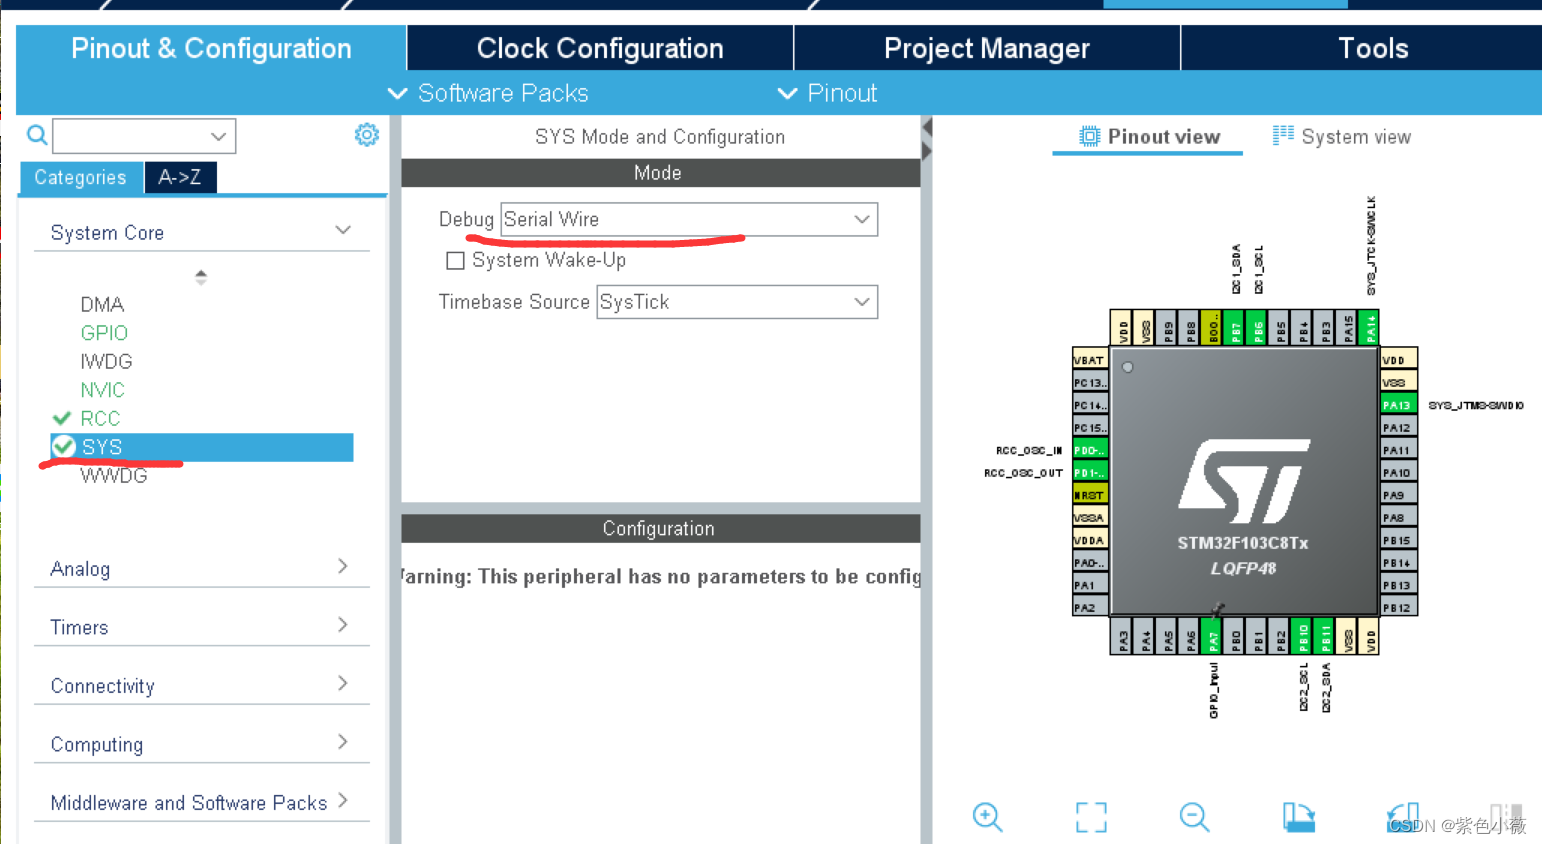Switch to the Clock Configuration tab
1542x844 pixels.
click(x=600, y=48)
